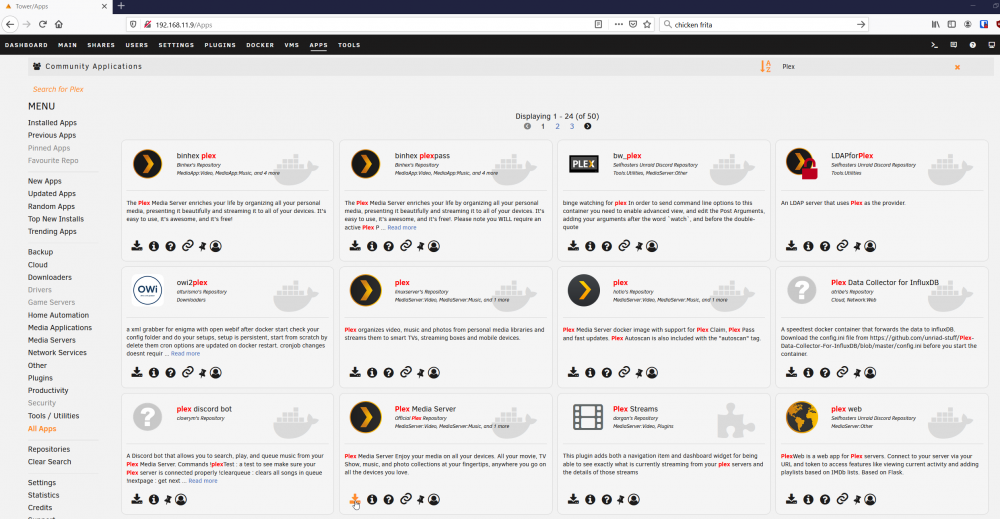Open the Repositories list
Screen dimensions: 1000x519
(x=49, y=449)
